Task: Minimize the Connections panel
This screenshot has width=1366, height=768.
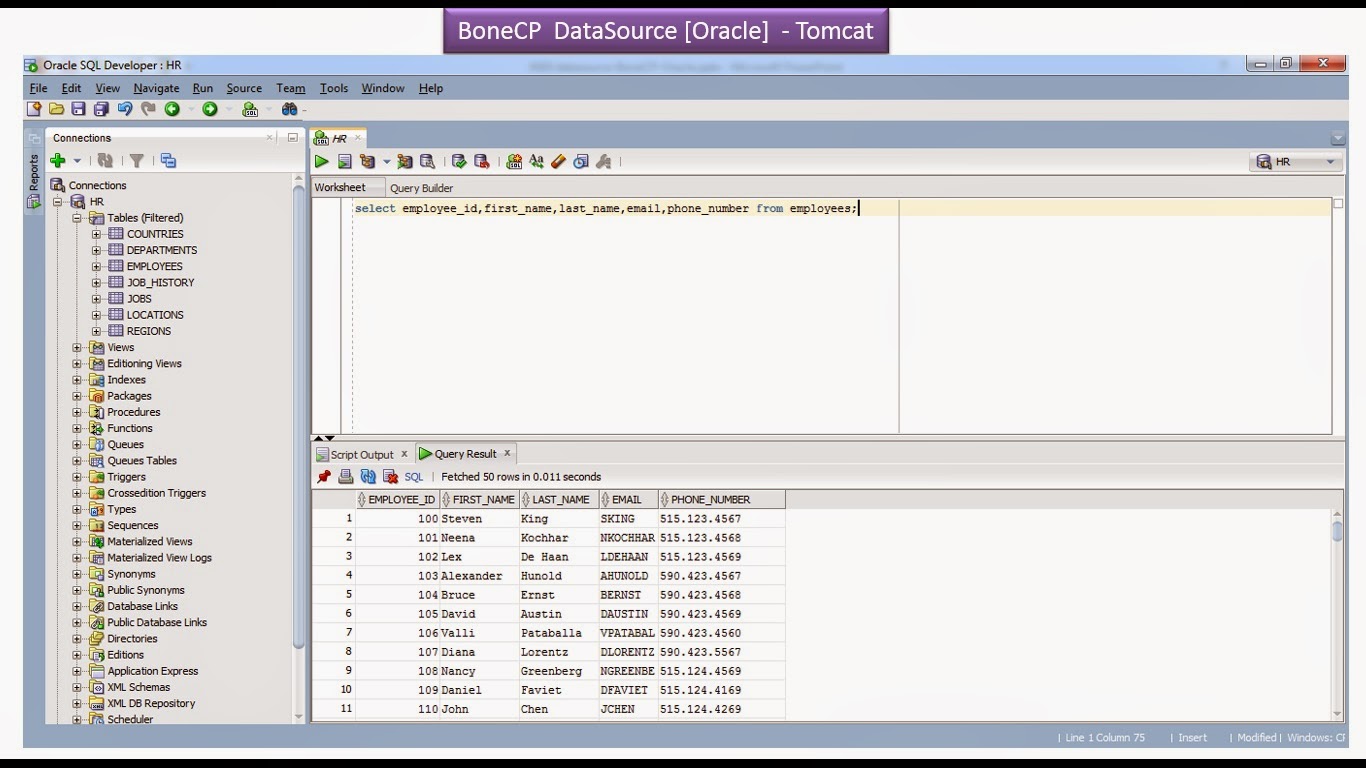Action: click(x=292, y=138)
